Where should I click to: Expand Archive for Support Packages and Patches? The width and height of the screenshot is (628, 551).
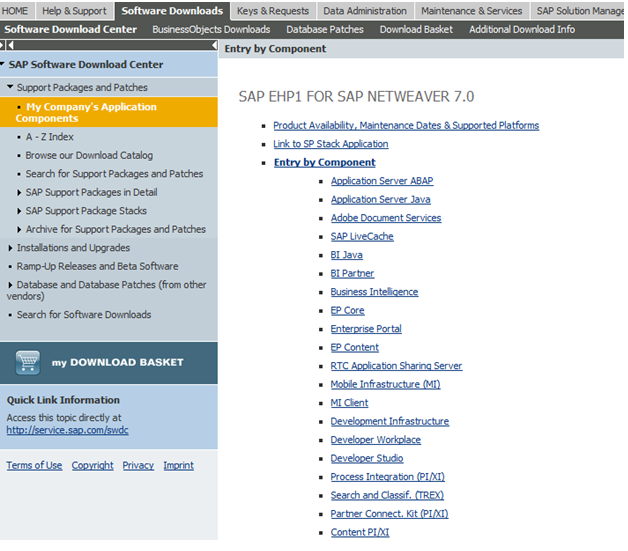coord(19,229)
